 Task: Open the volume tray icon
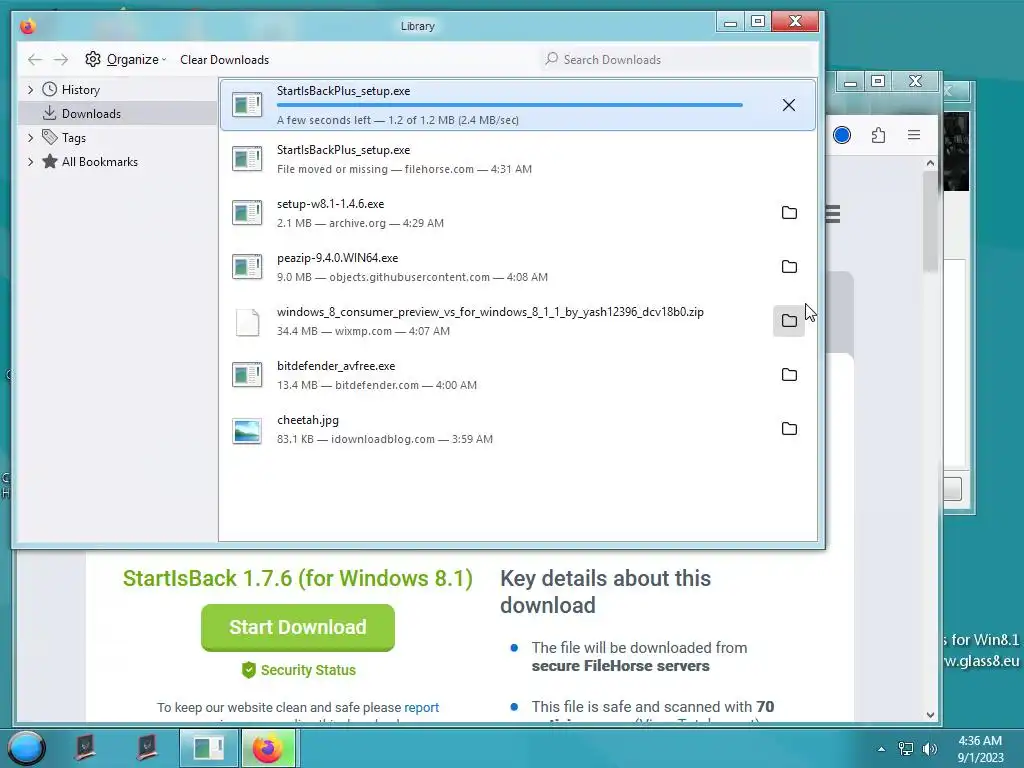pyautogui.click(x=929, y=749)
